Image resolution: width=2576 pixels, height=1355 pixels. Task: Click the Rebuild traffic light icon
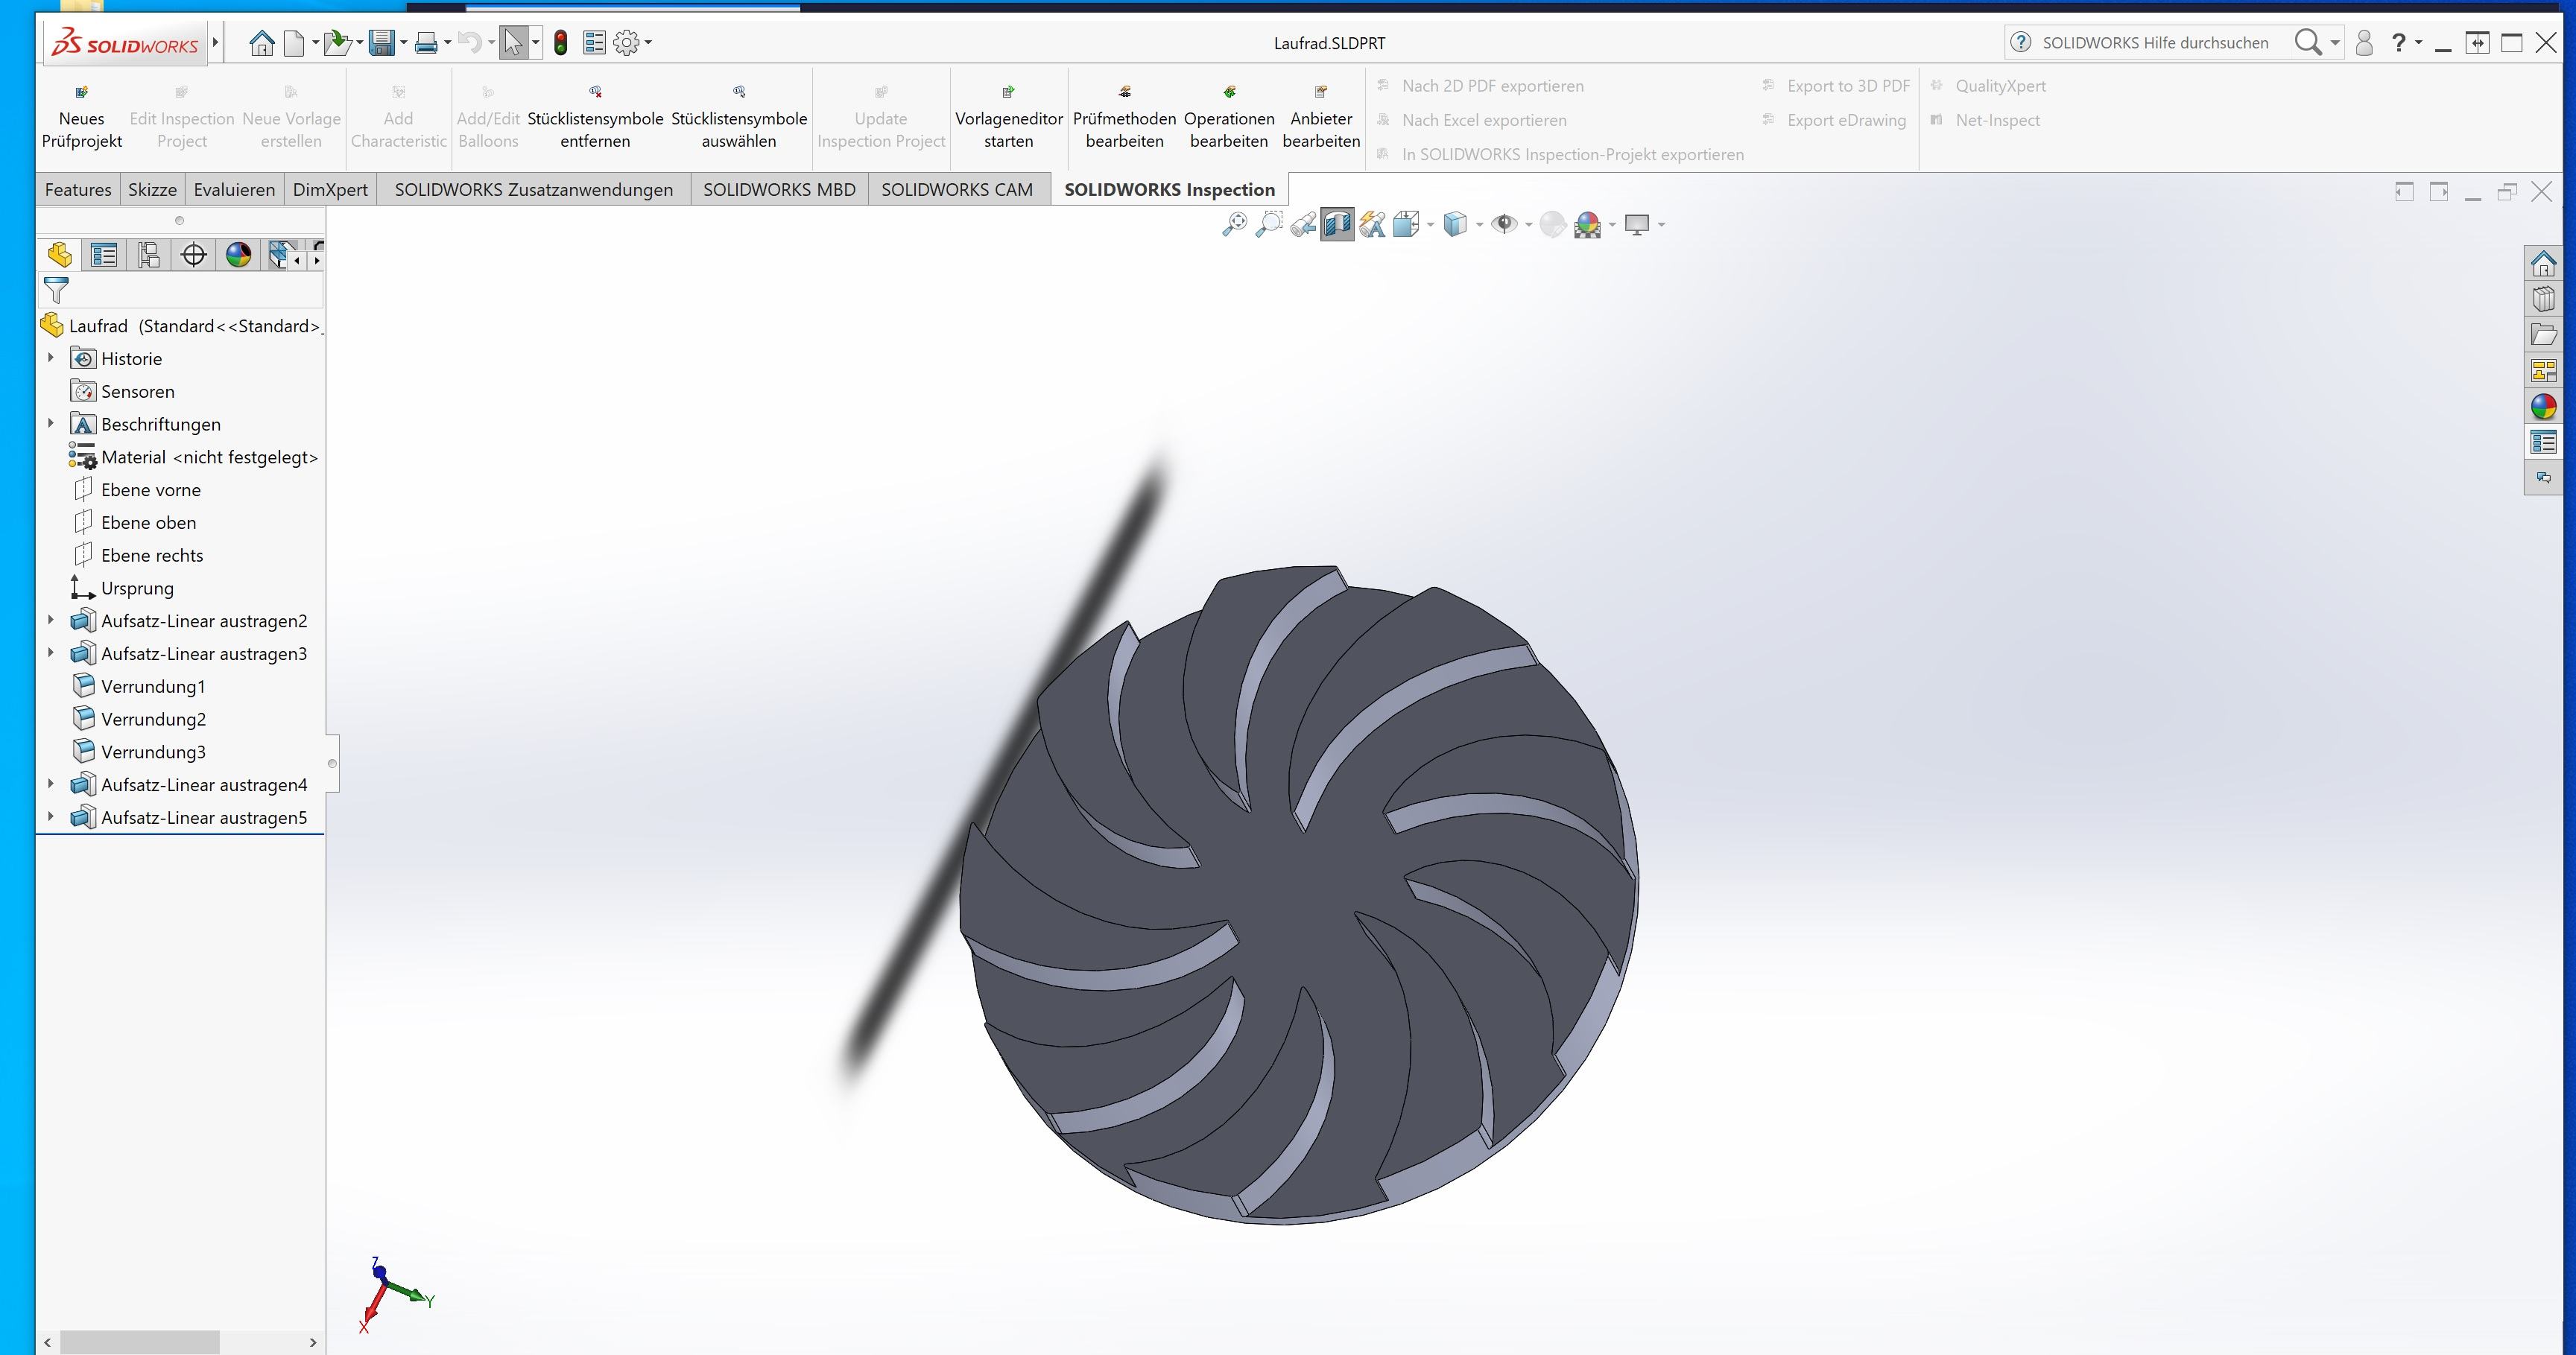point(561,43)
